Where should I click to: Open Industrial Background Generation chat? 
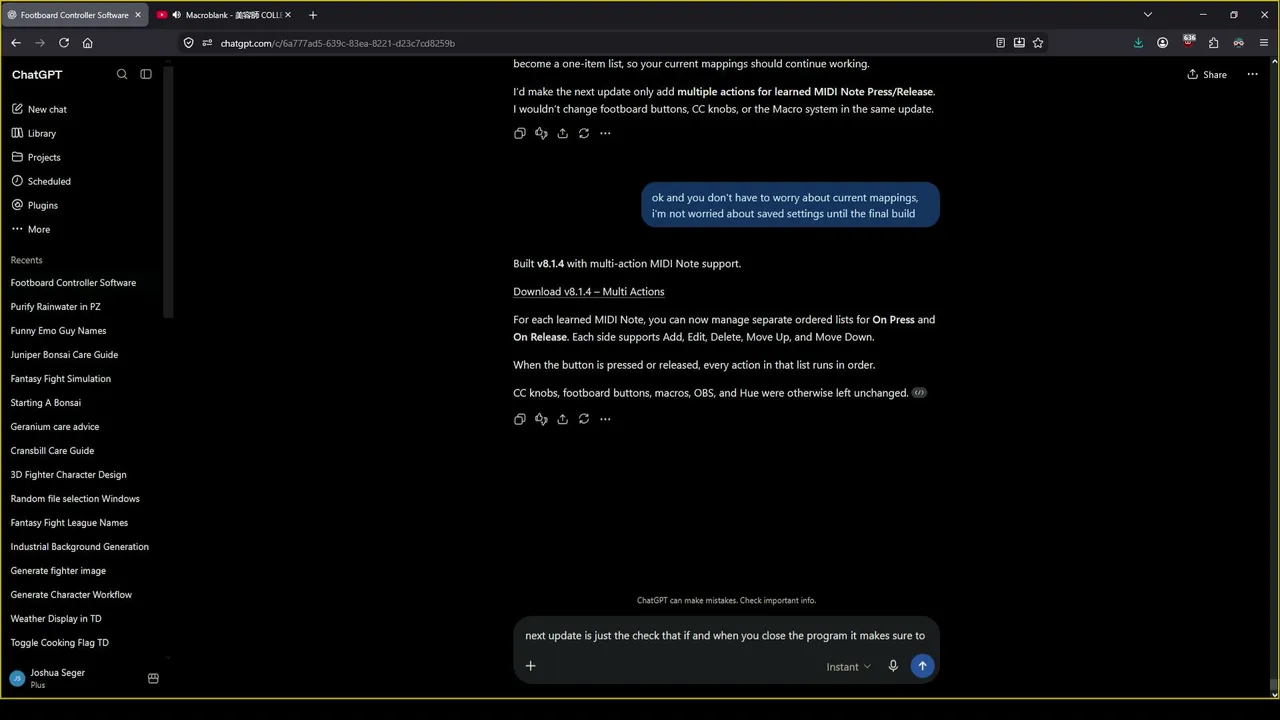80,547
